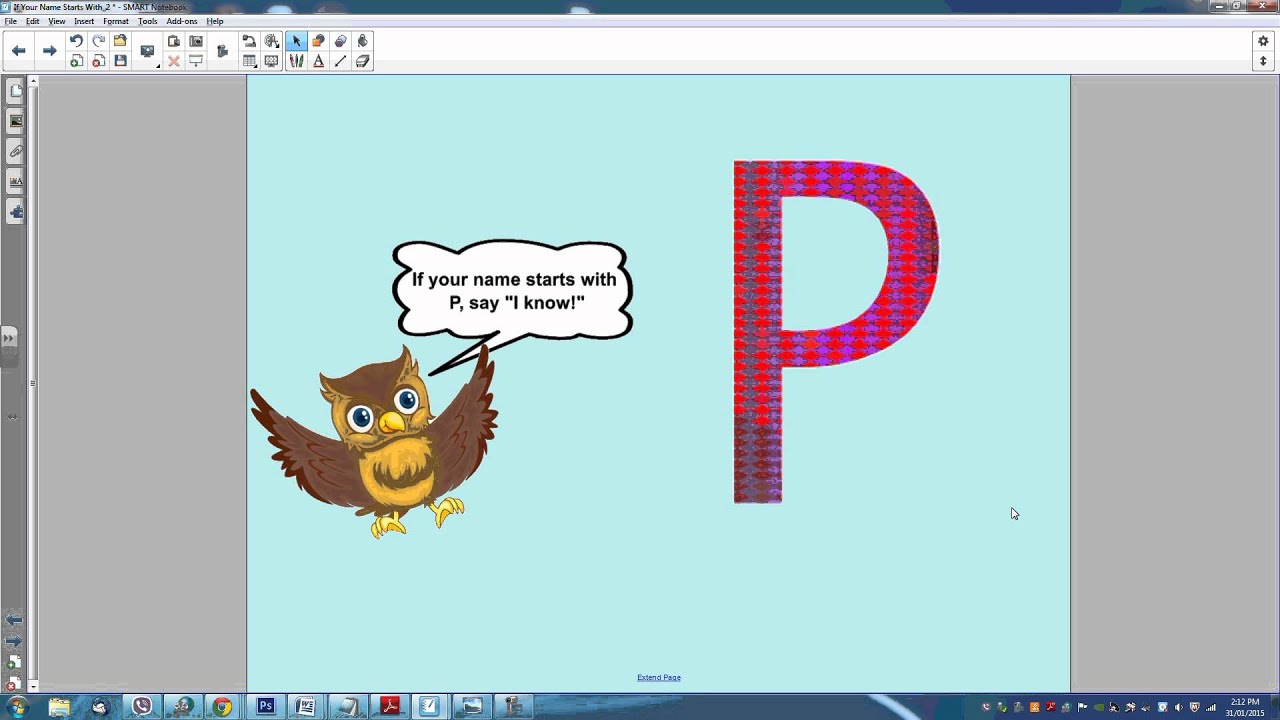Select the Shapes tool

pyautogui.click(x=318, y=41)
